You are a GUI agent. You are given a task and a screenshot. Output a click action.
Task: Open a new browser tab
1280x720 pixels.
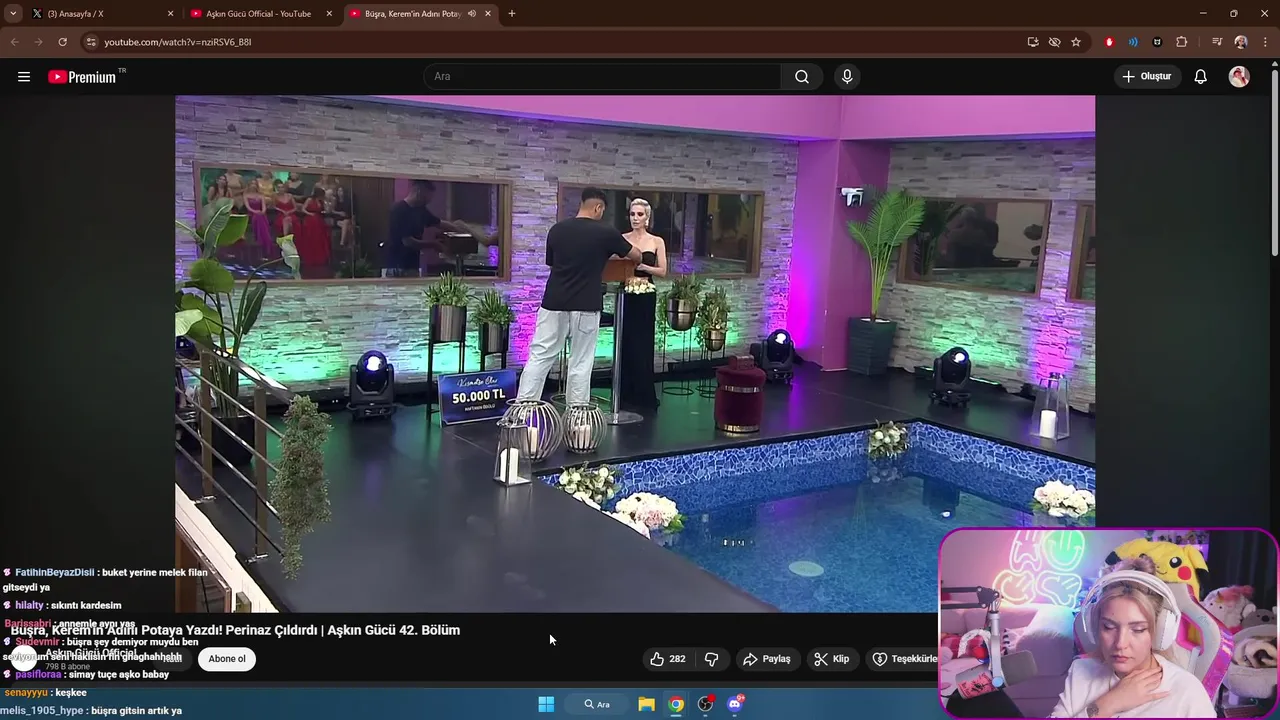tap(512, 14)
